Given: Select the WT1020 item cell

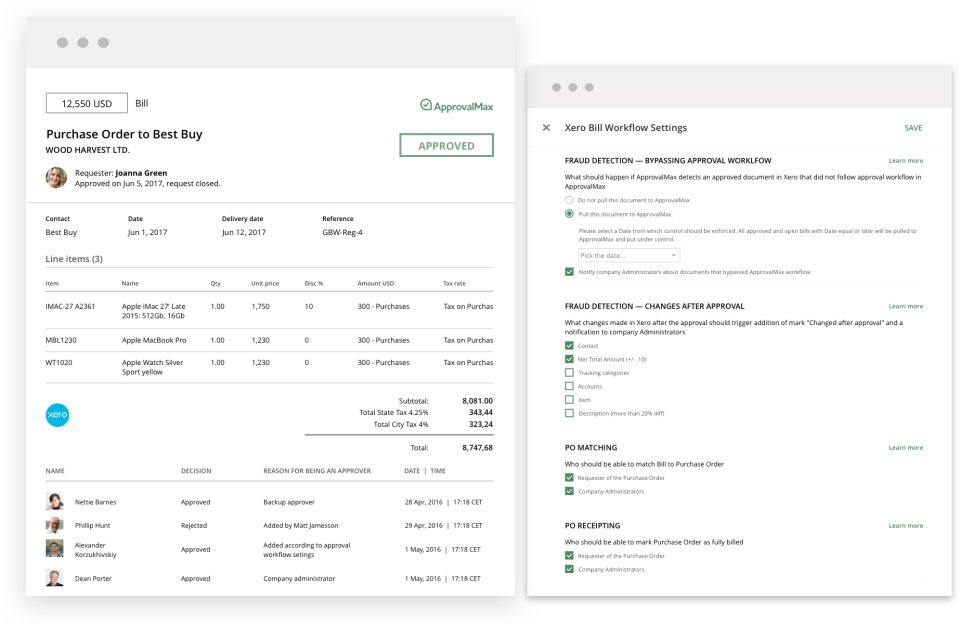Looking at the screenshot, I should (x=59, y=363).
